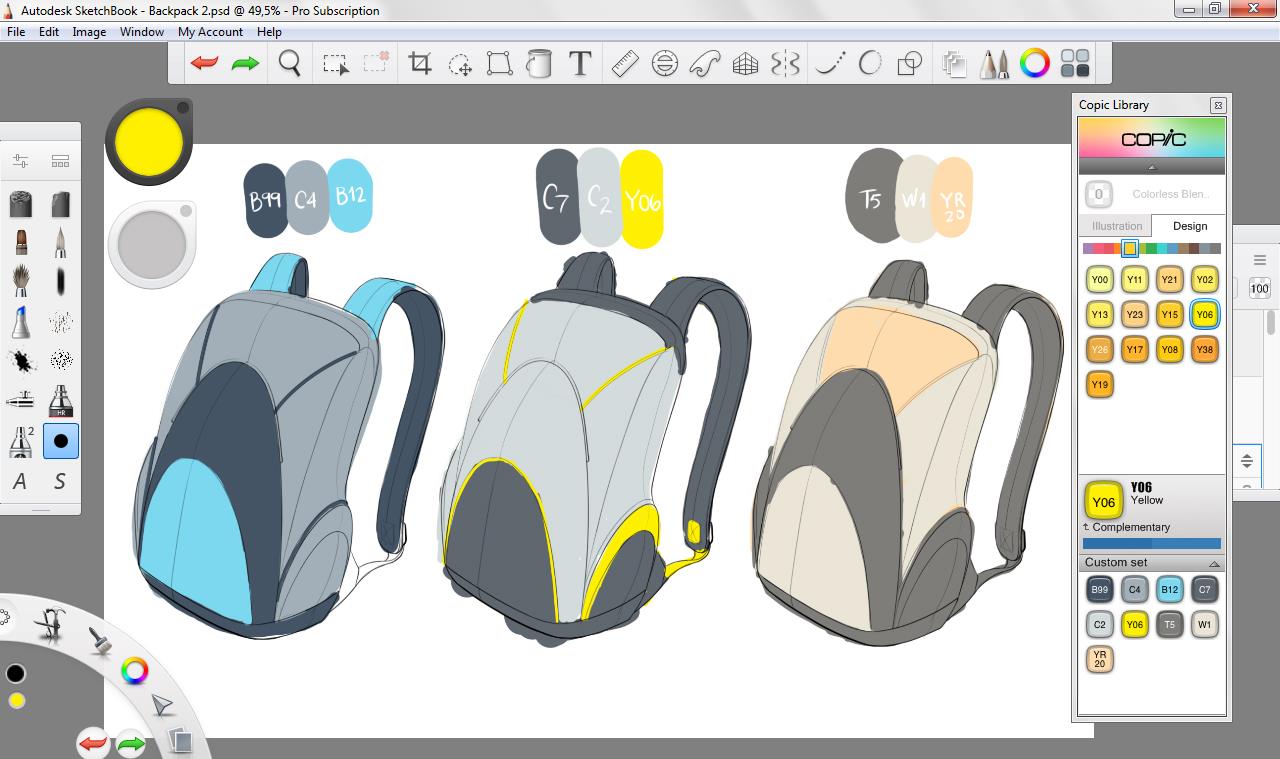Select the round hard dot brush
The width and height of the screenshot is (1280, 759).
pyautogui.click(x=60, y=441)
